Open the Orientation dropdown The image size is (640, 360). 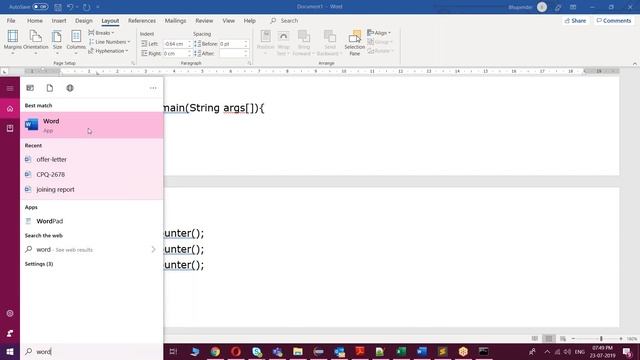coord(36,42)
